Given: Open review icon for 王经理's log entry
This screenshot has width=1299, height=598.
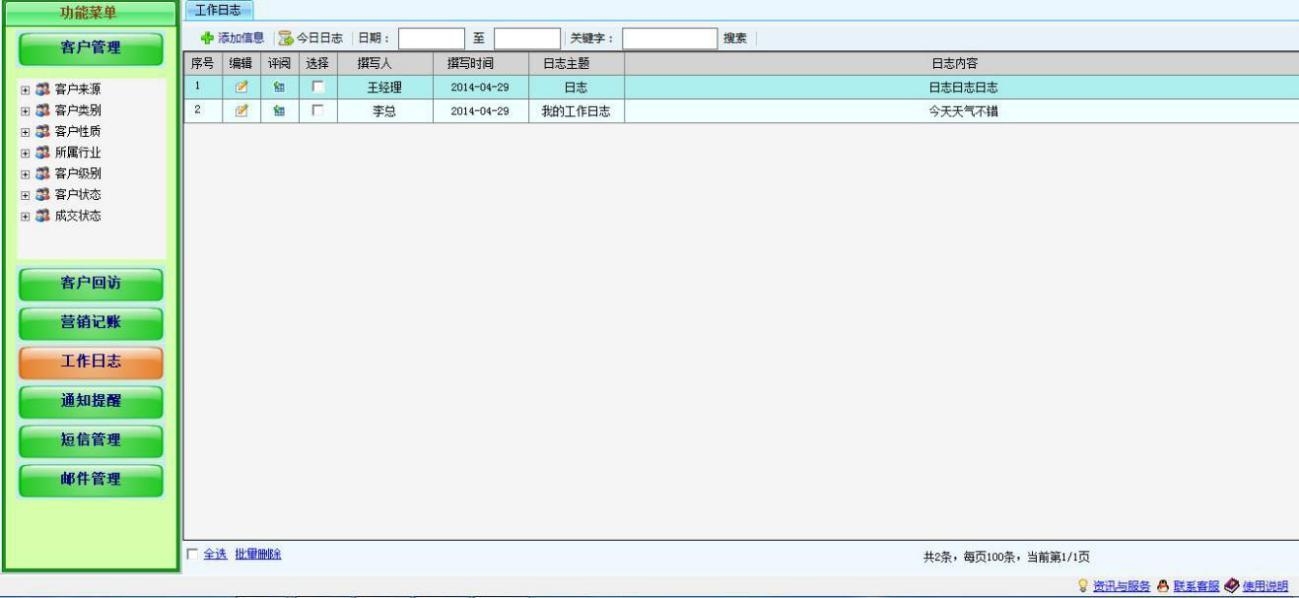Looking at the screenshot, I should 279,87.
